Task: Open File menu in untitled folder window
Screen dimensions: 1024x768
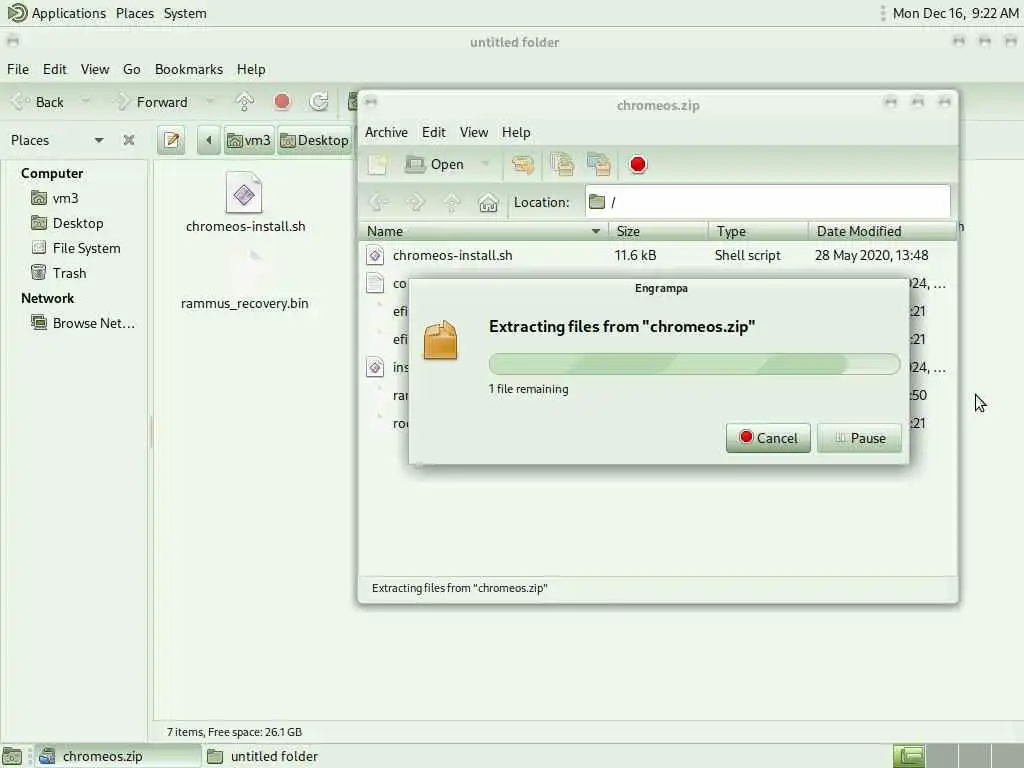Action: [18, 69]
